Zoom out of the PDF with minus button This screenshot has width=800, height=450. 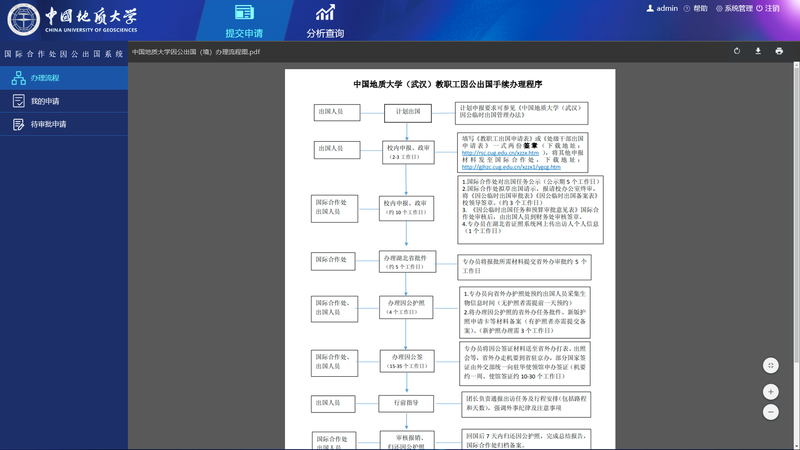pos(770,412)
